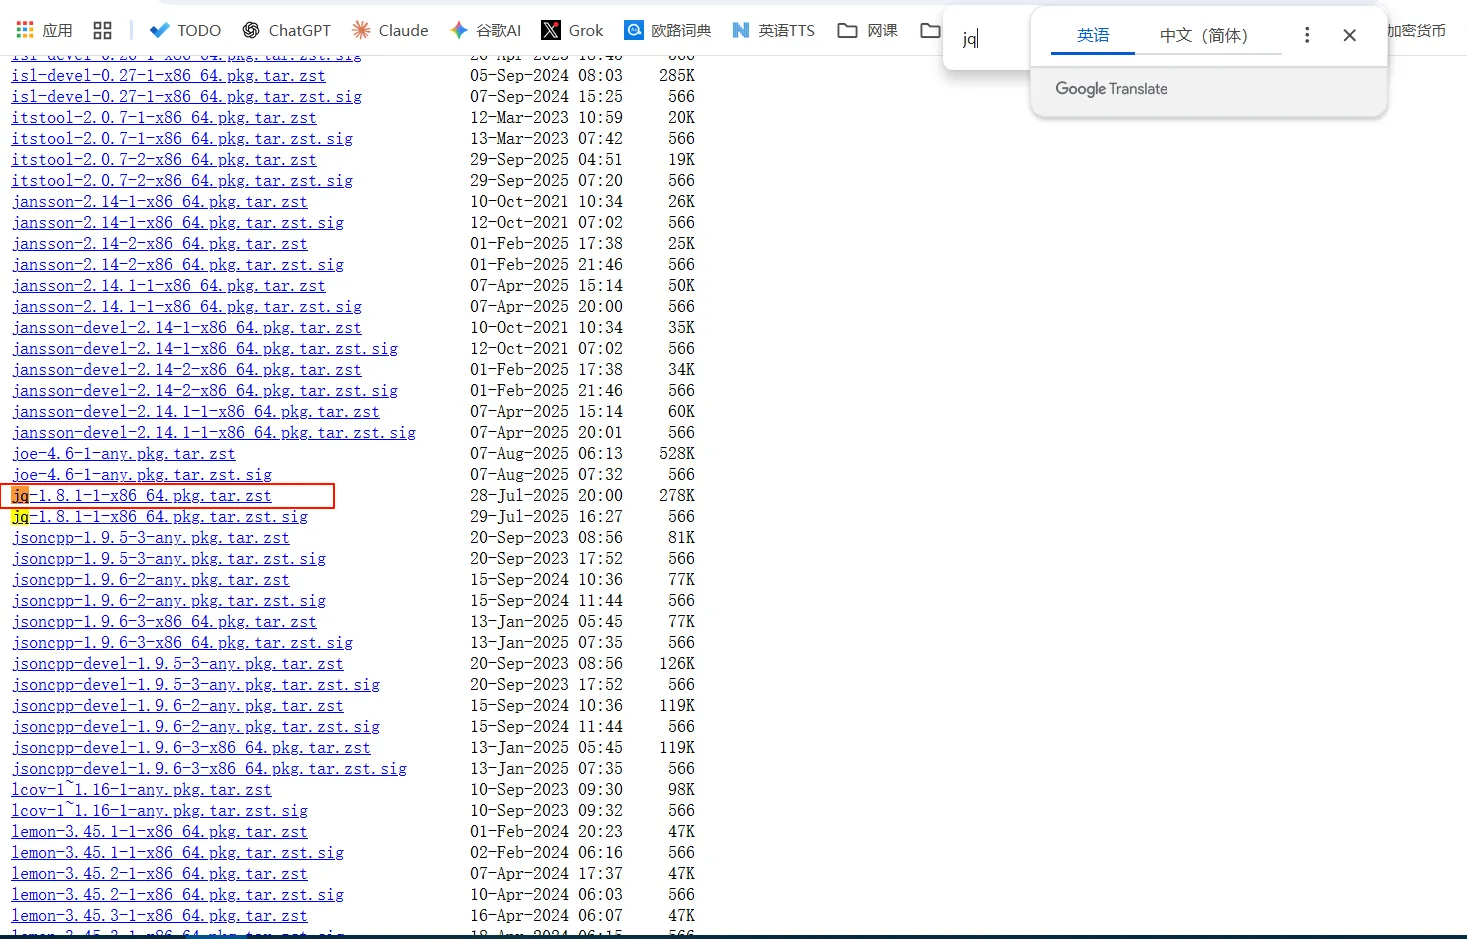
Task: Open the 应用 apps shortcut
Action: (x=44, y=30)
